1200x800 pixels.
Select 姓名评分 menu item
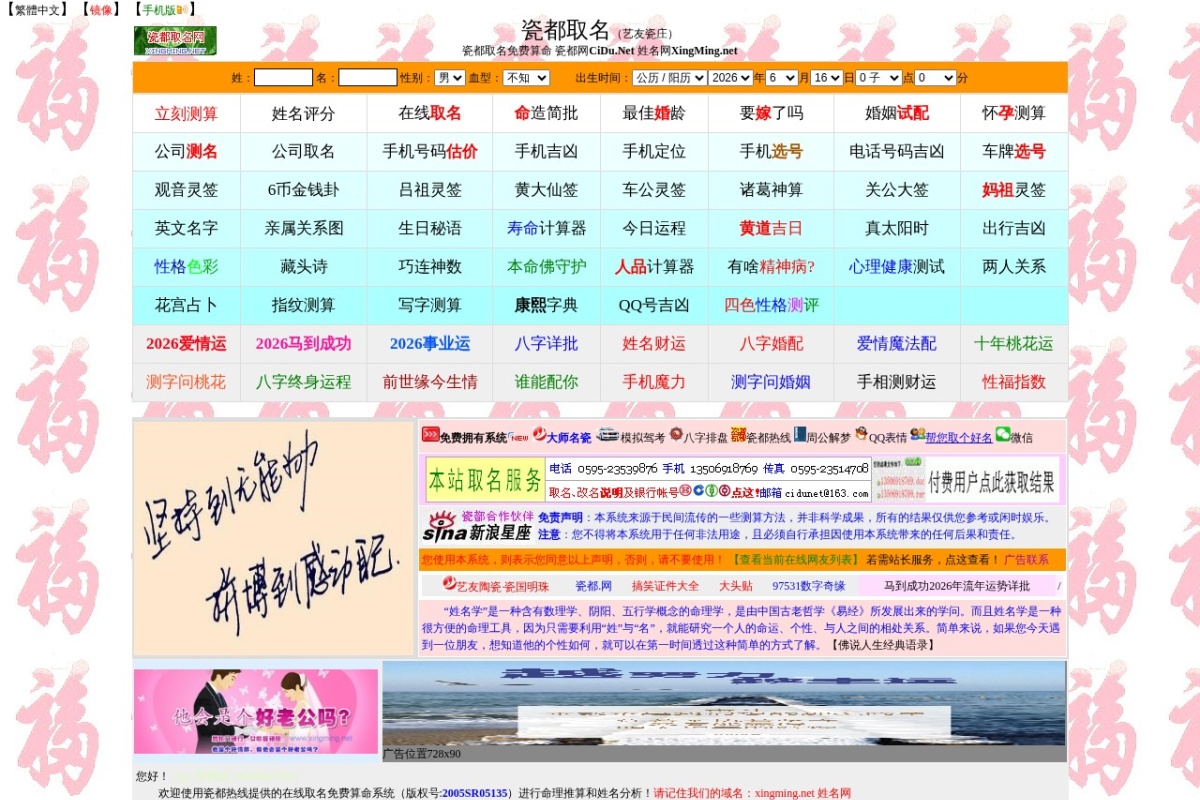[303, 113]
